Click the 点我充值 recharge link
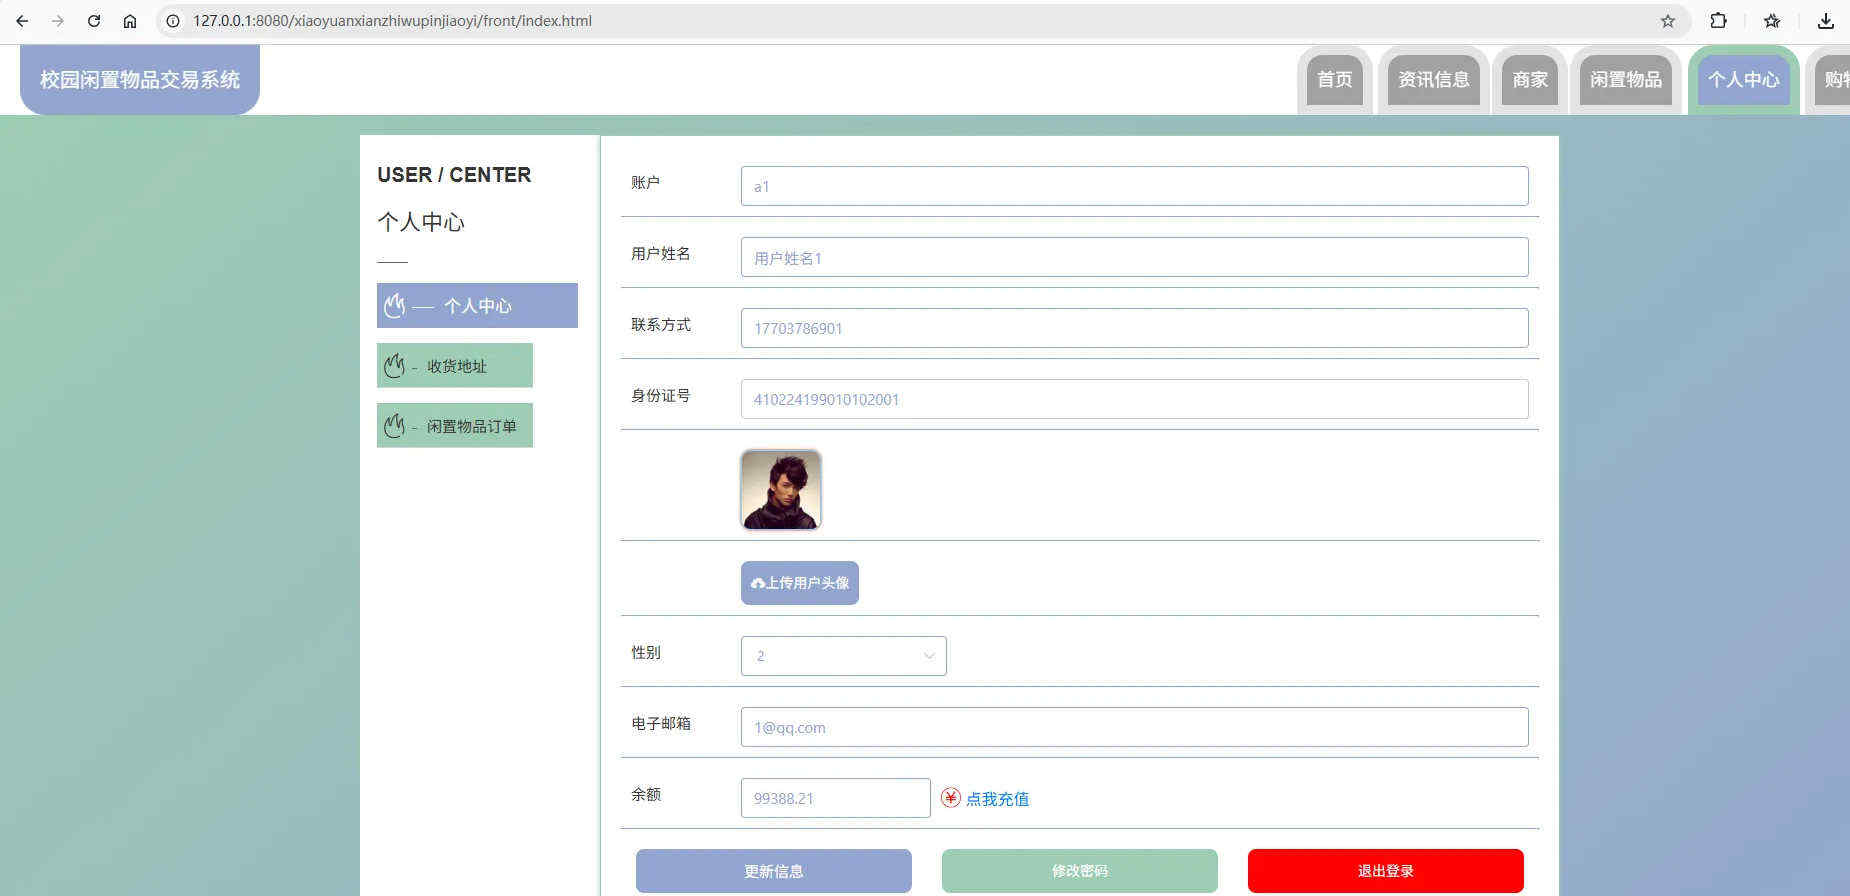Viewport: 1850px width, 896px height. pyautogui.click(x=997, y=799)
